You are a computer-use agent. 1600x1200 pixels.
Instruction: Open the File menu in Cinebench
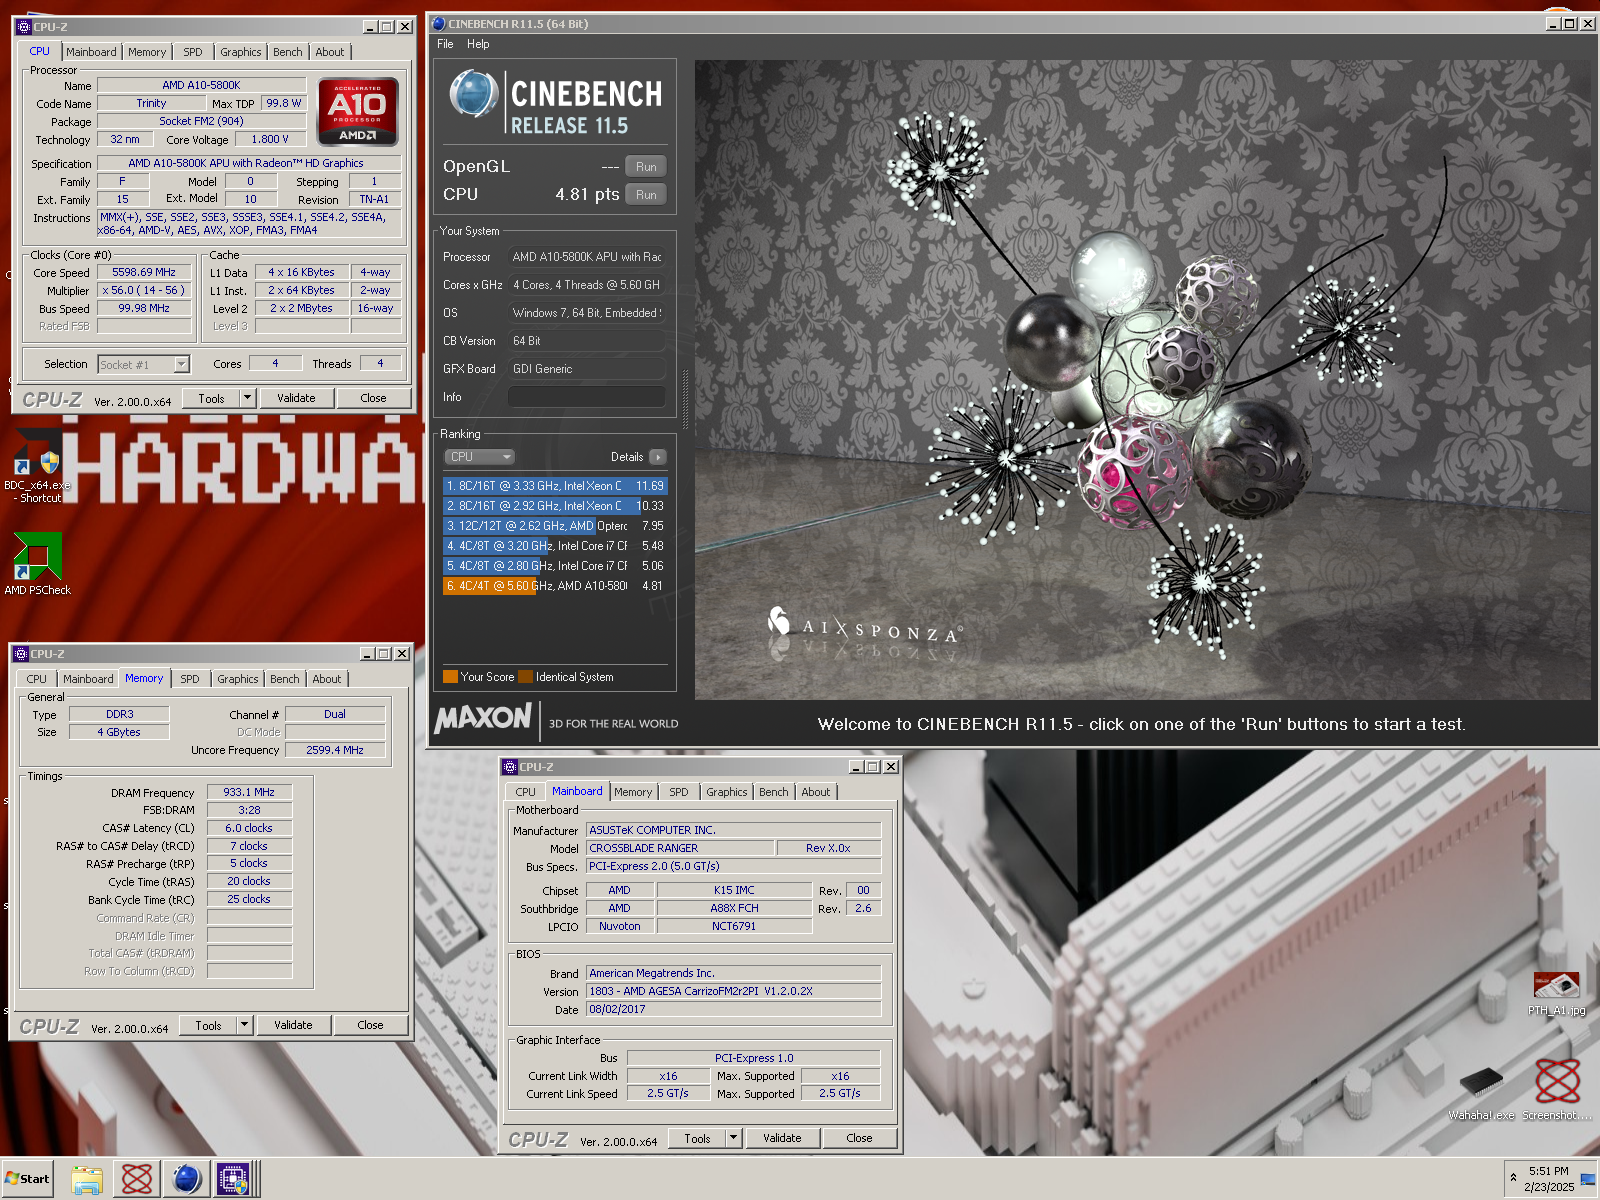[x=445, y=44]
